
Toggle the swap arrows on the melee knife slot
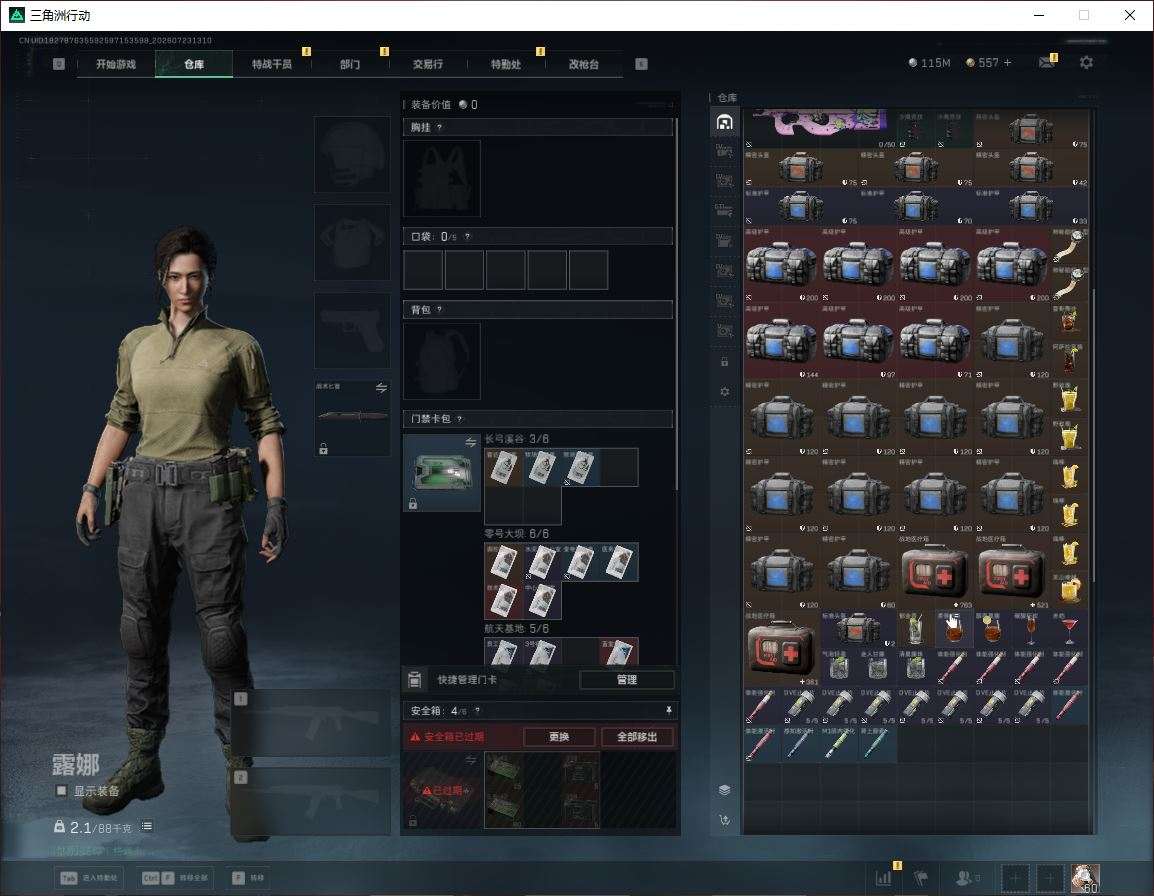[381, 388]
